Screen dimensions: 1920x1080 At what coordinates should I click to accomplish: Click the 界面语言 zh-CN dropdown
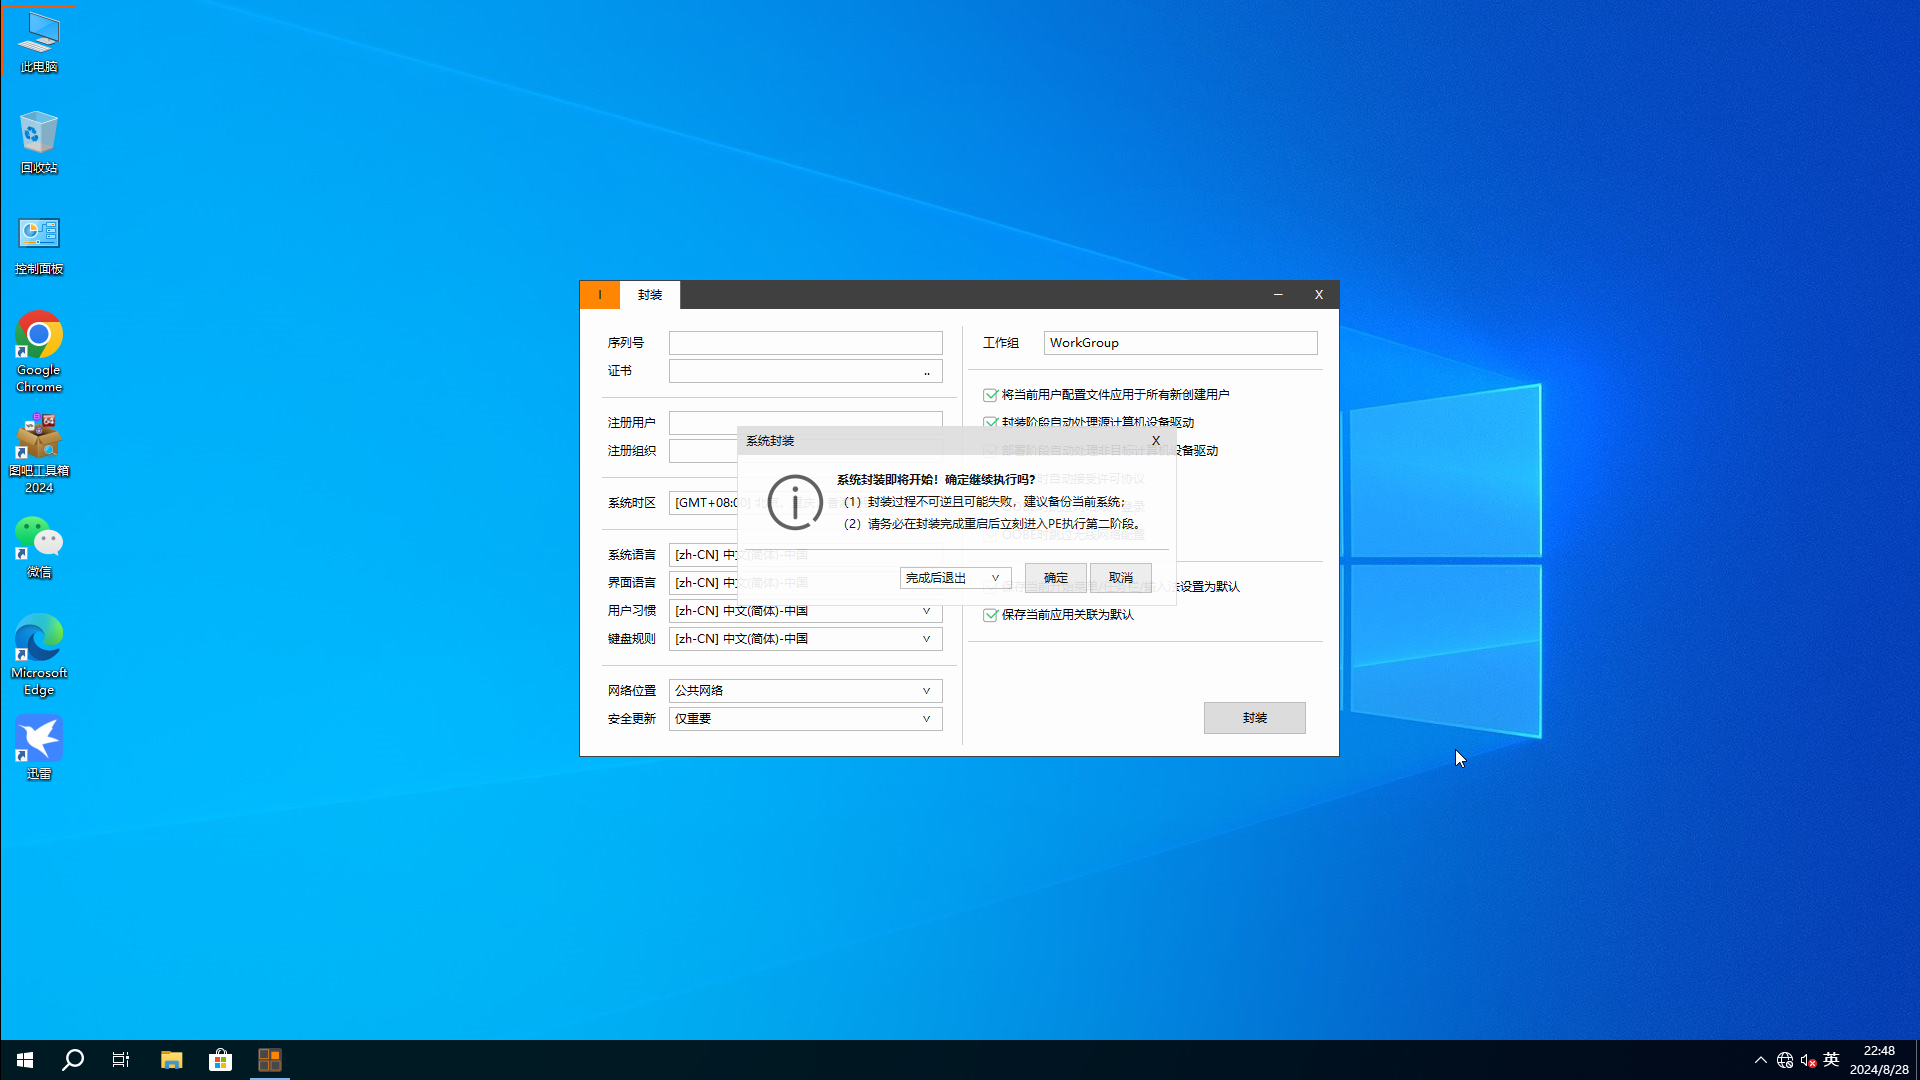click(x=704, y=583)
